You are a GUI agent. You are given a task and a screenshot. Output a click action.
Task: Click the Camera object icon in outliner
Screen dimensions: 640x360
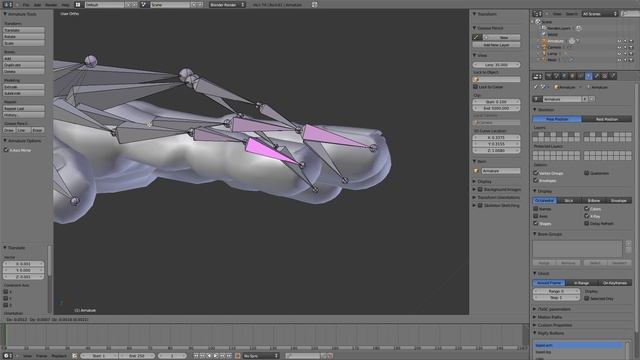point(544,47)
